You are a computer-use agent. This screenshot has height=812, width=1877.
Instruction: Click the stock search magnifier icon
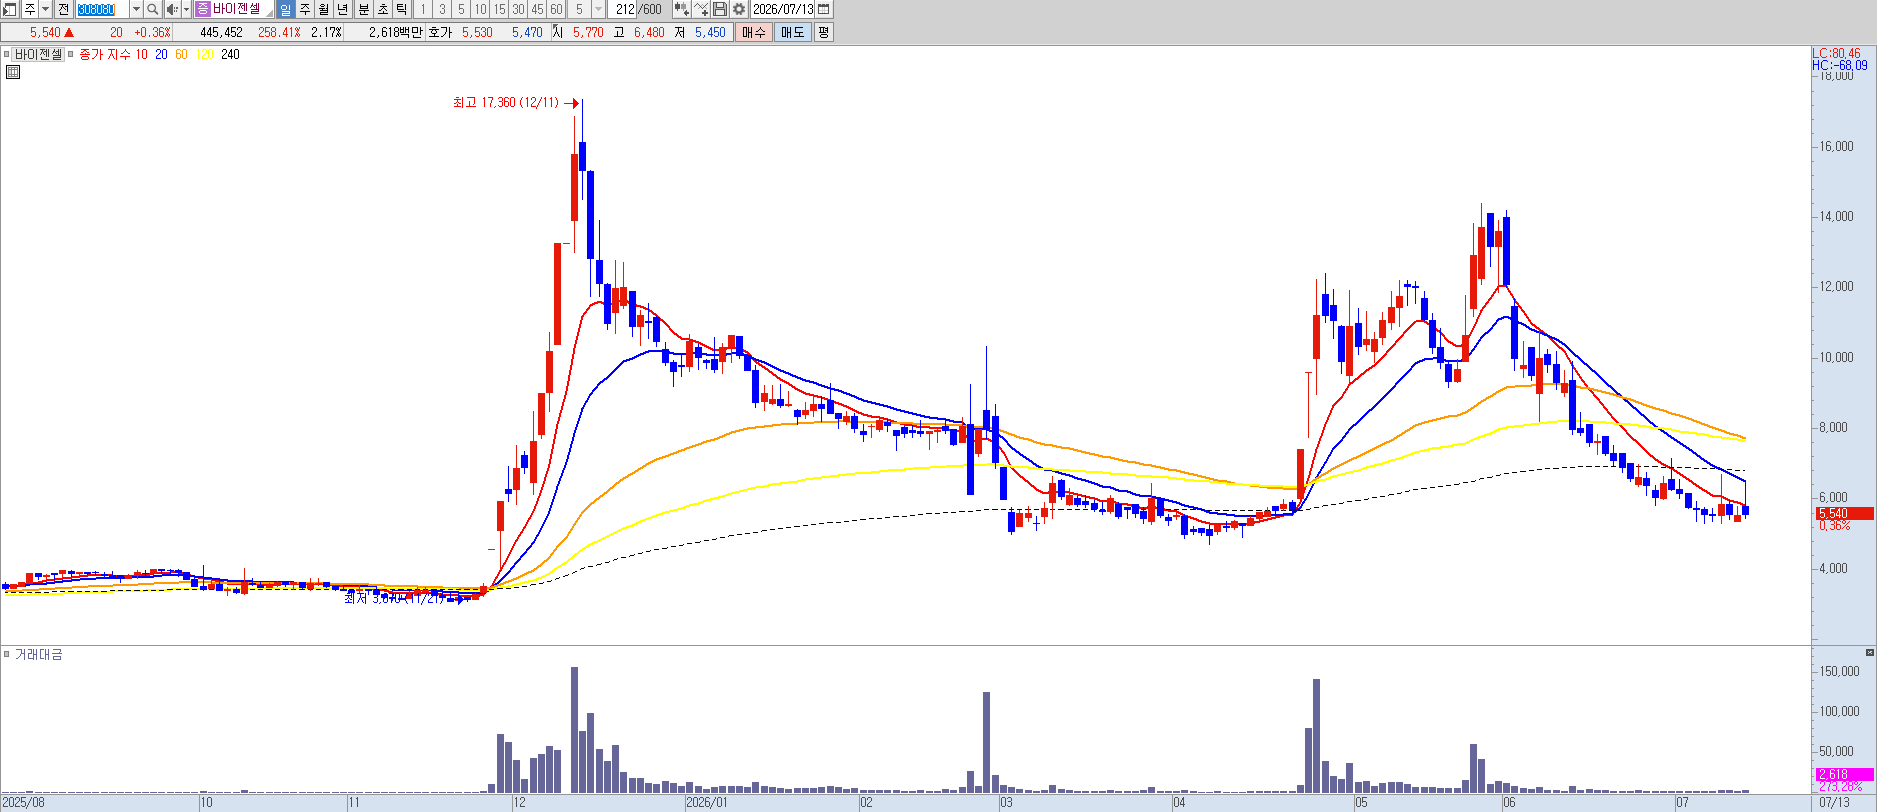[152, 9]
